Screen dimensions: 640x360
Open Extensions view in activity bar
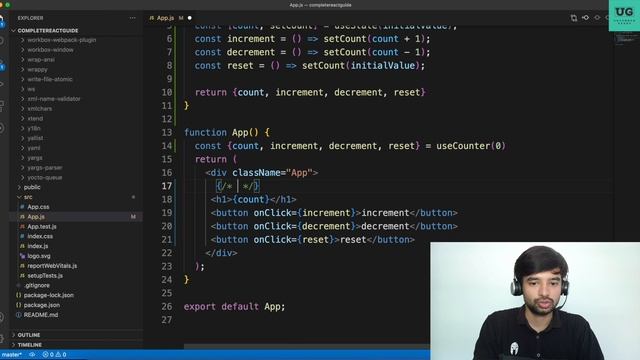[2, 106]
